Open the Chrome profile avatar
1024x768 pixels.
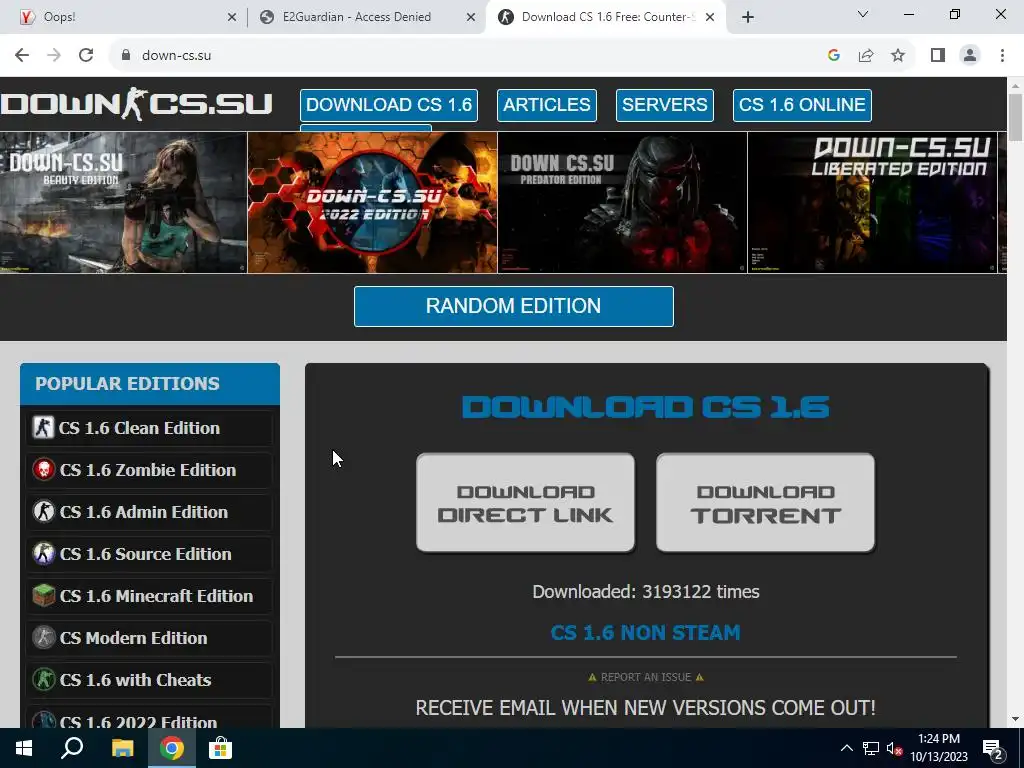pos(970,56)
